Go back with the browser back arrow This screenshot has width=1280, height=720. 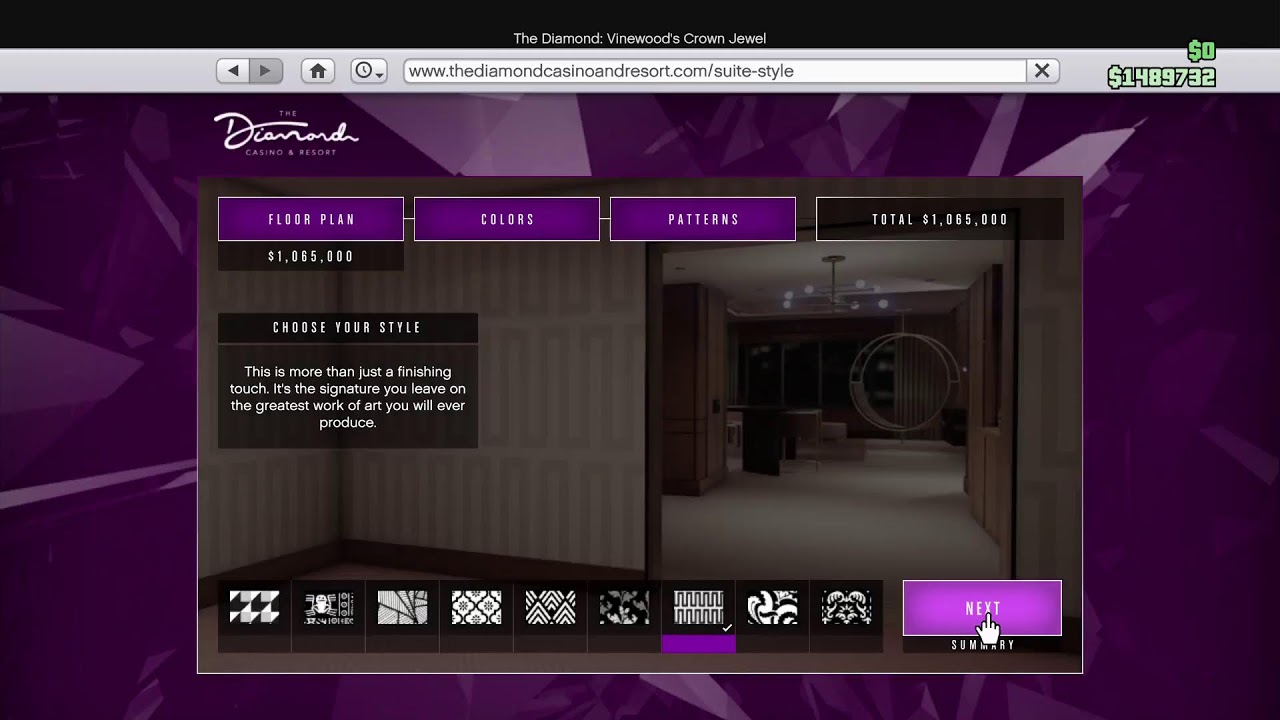point(234,71)
